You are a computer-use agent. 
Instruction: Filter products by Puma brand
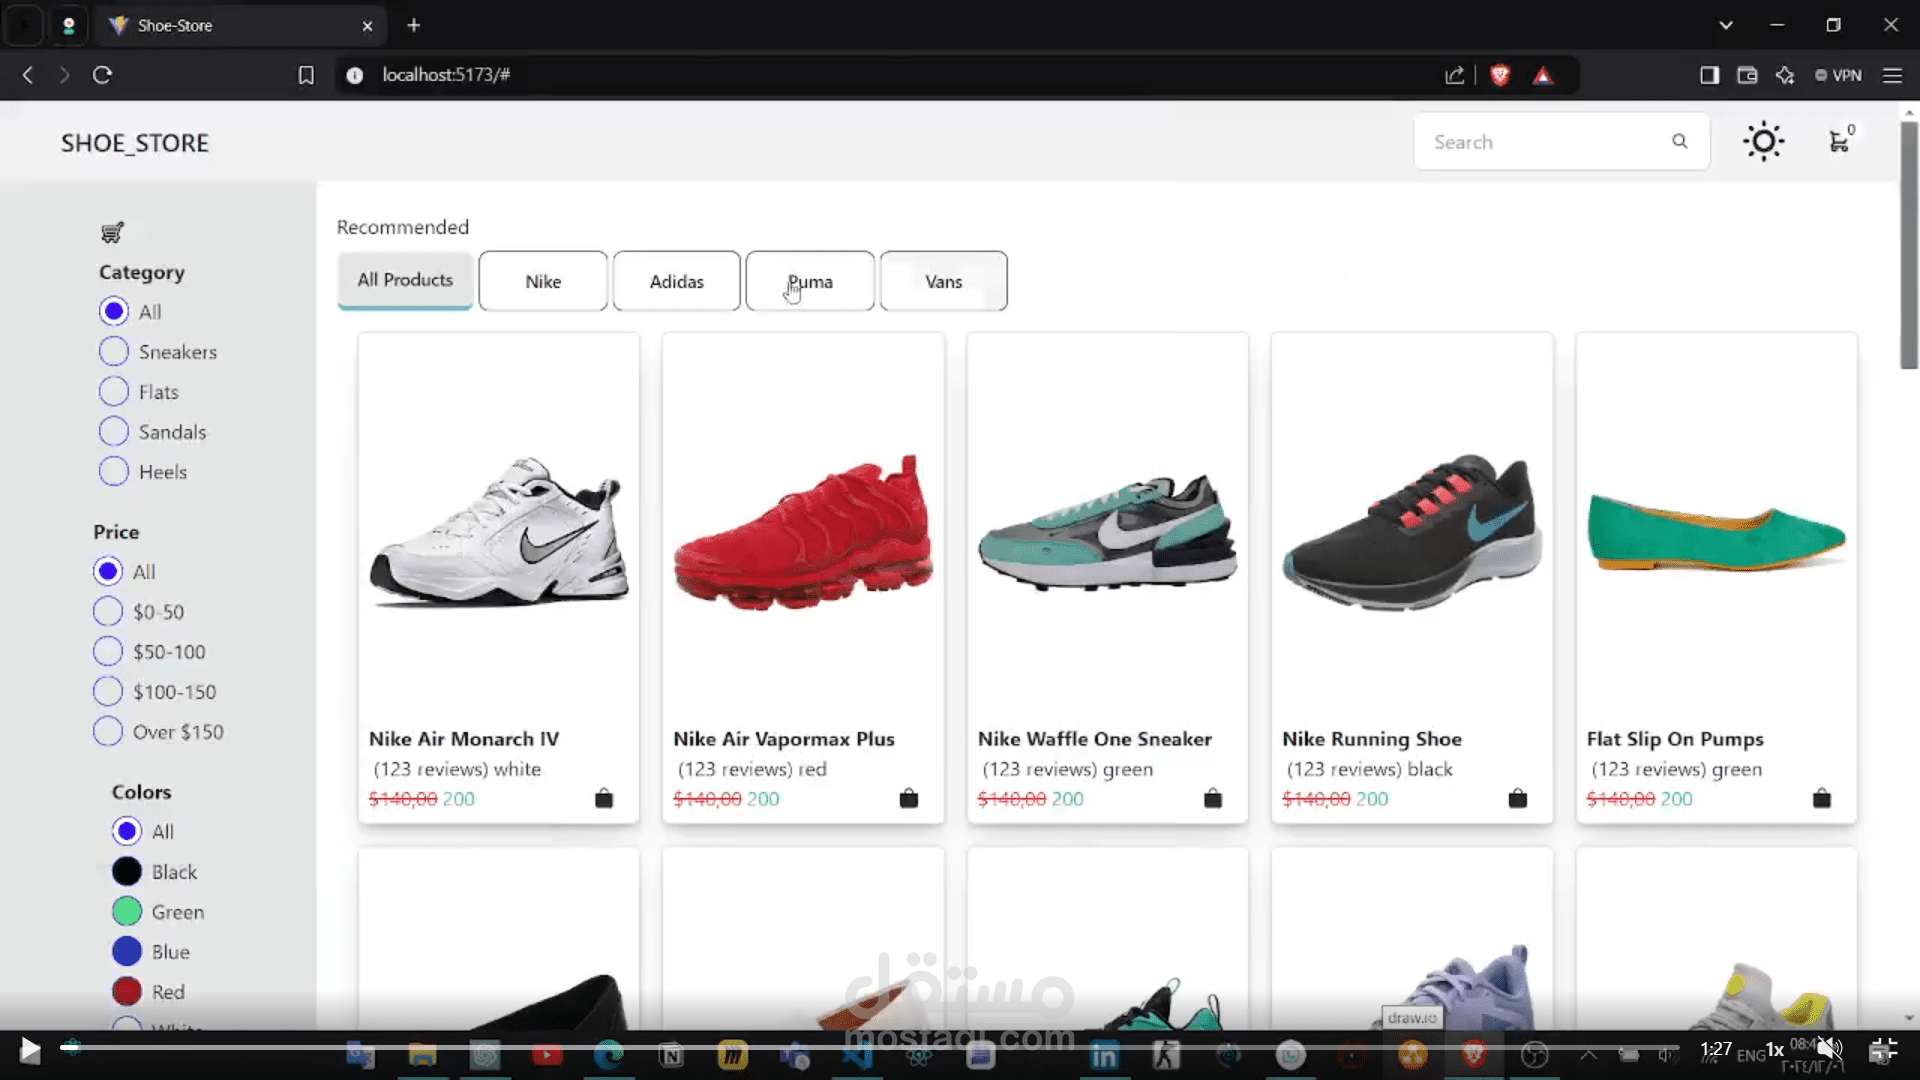pyautogui.click(x=809, y=281)
